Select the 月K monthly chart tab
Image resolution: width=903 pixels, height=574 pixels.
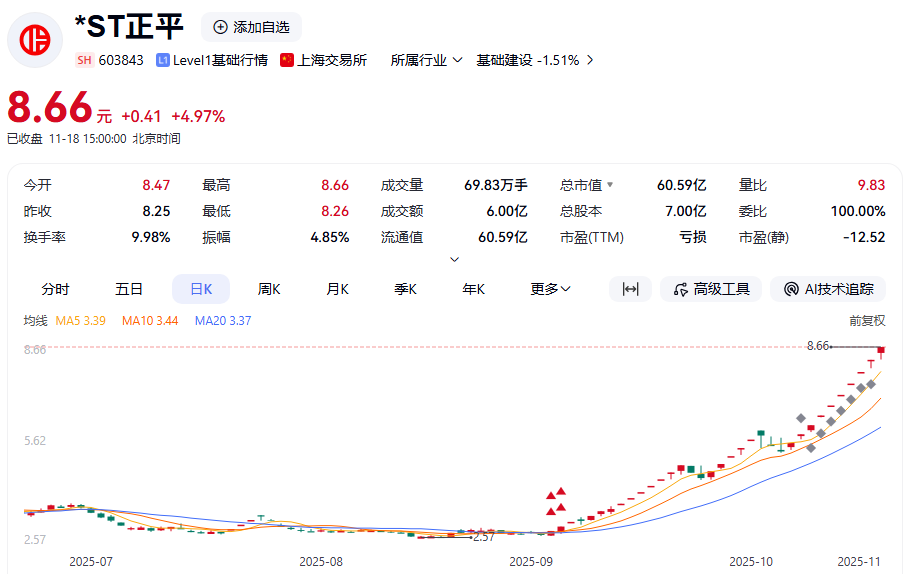(x=337, y=289)
